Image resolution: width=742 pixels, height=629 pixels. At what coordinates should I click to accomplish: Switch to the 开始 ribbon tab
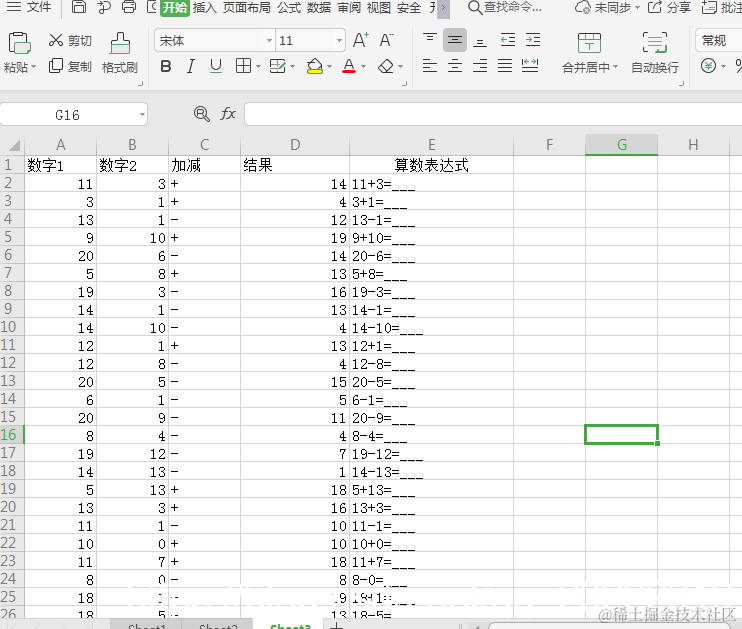(175, 8)
